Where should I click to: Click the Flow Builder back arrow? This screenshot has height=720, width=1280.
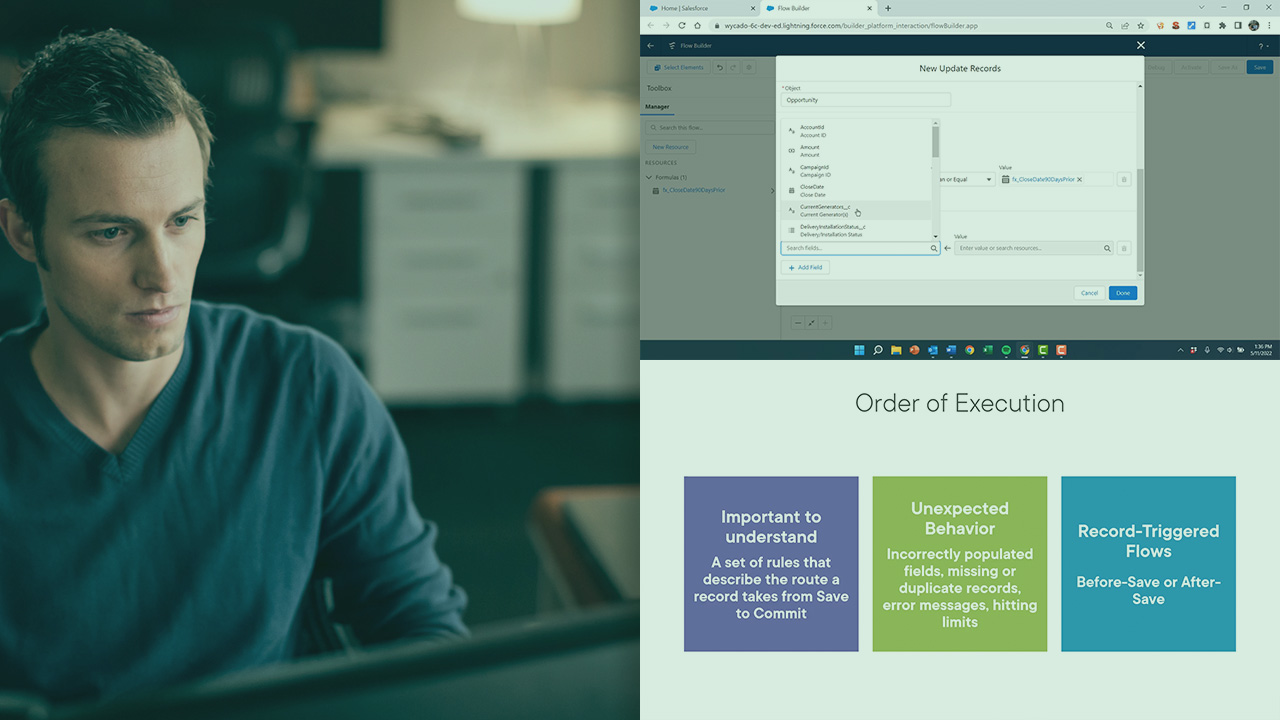pos(651,46)
